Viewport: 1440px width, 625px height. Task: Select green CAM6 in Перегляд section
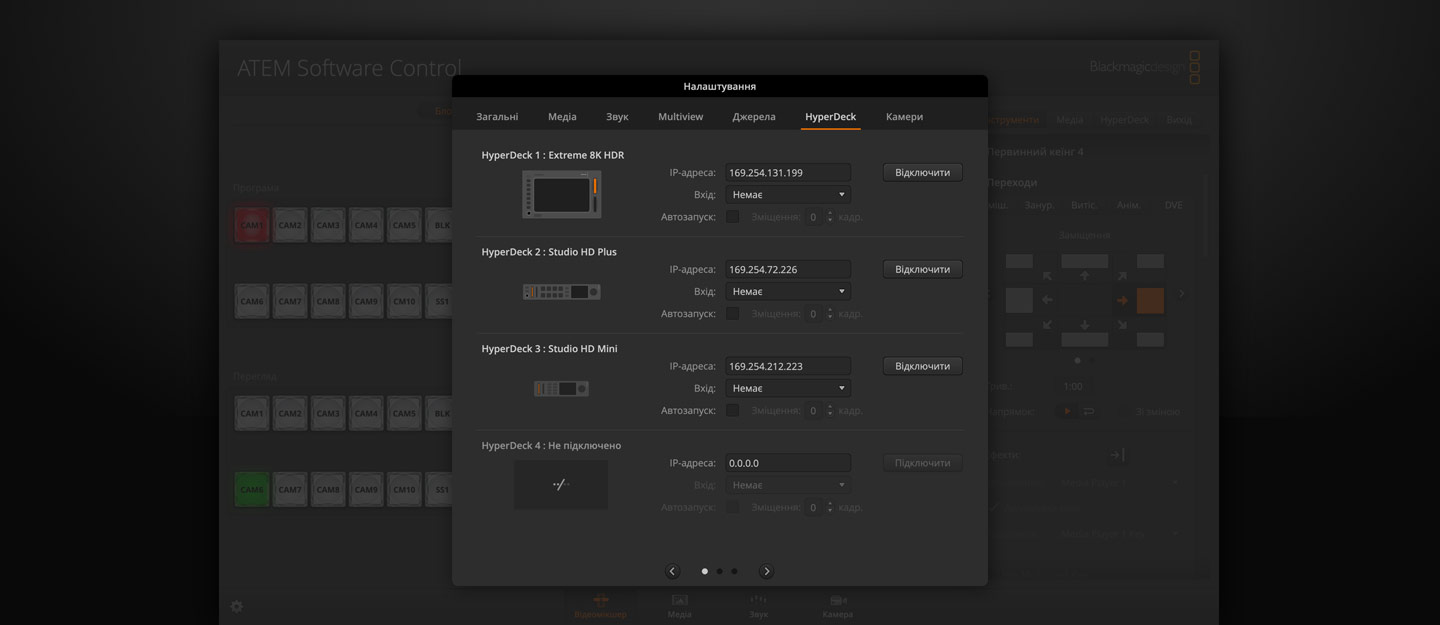[252, 489]
